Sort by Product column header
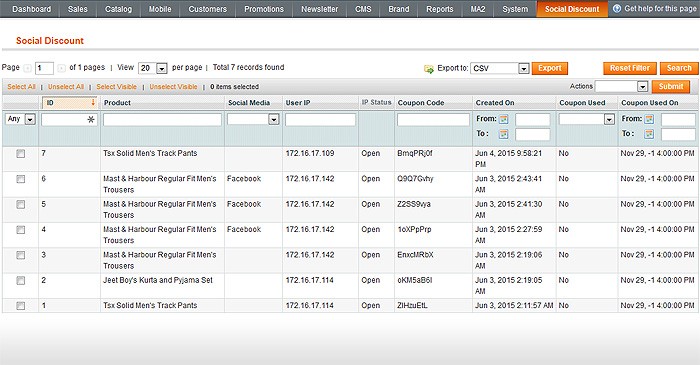 click(x=117, y=103)
